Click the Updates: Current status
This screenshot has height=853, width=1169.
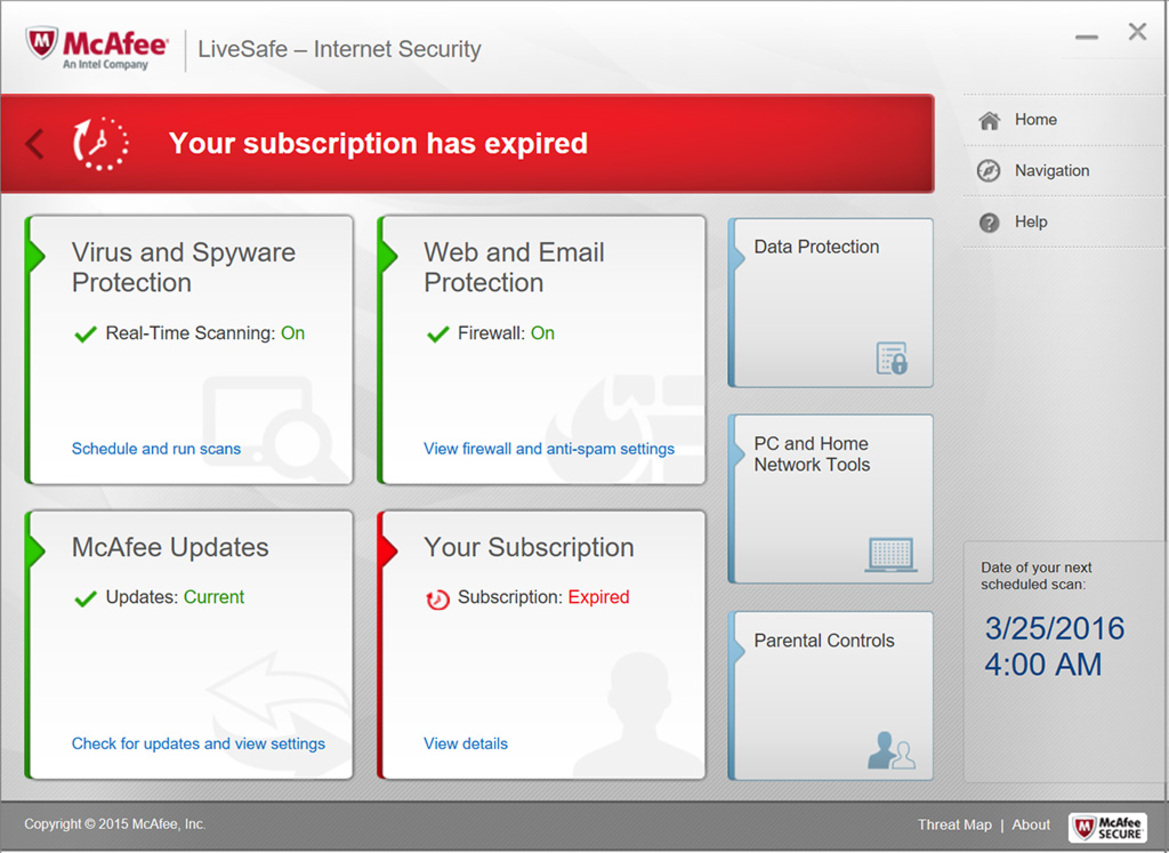(x=175, y=597)
